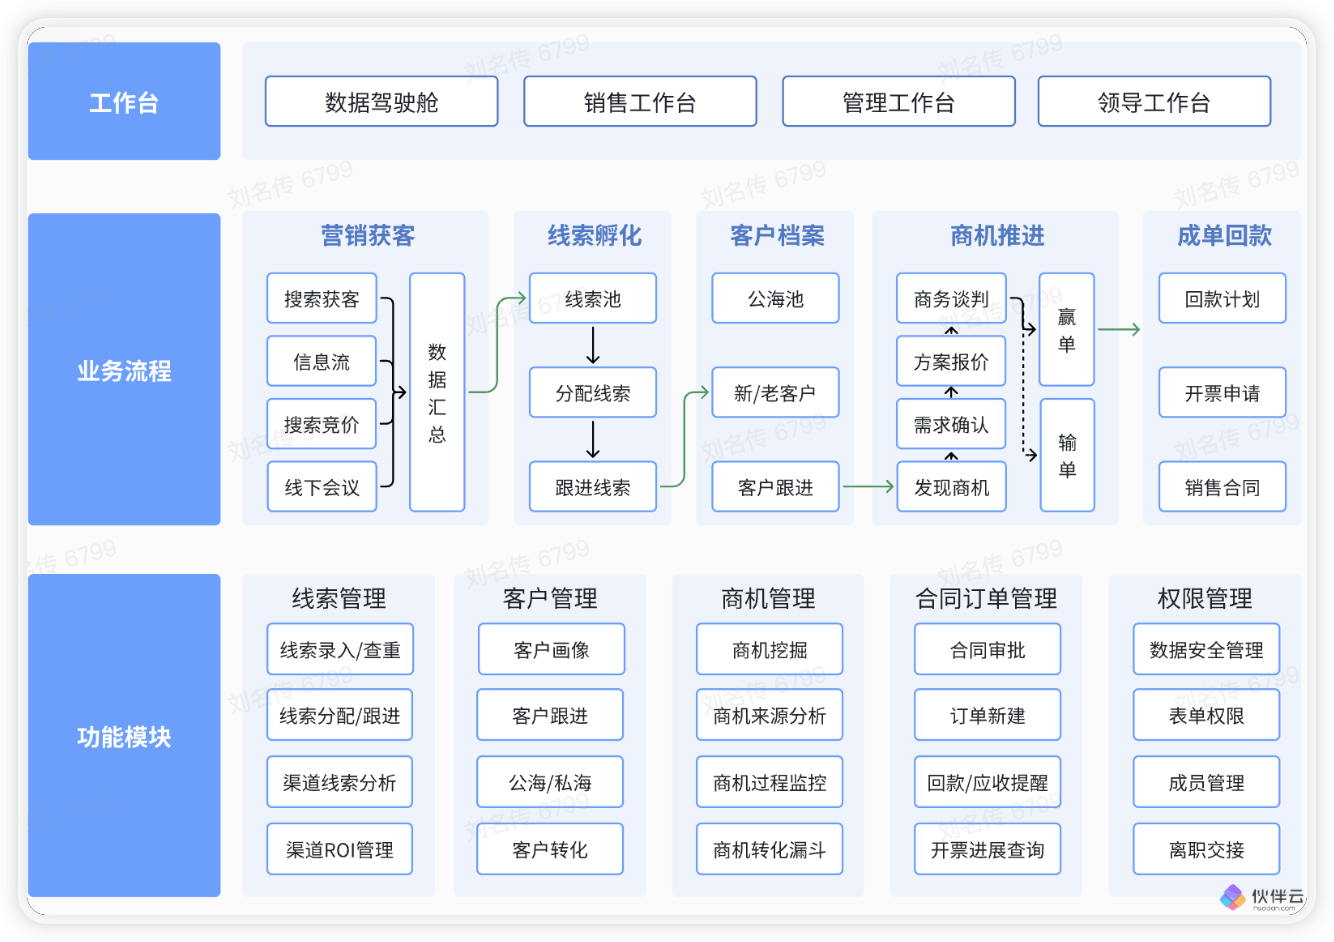
Task: Click the 商机管理 module heading
Action: point(768,598)
